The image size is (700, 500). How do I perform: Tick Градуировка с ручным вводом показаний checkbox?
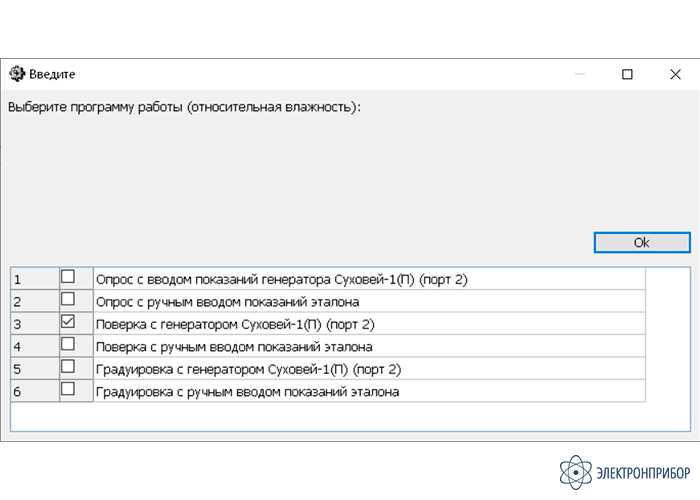coord(68,390)
